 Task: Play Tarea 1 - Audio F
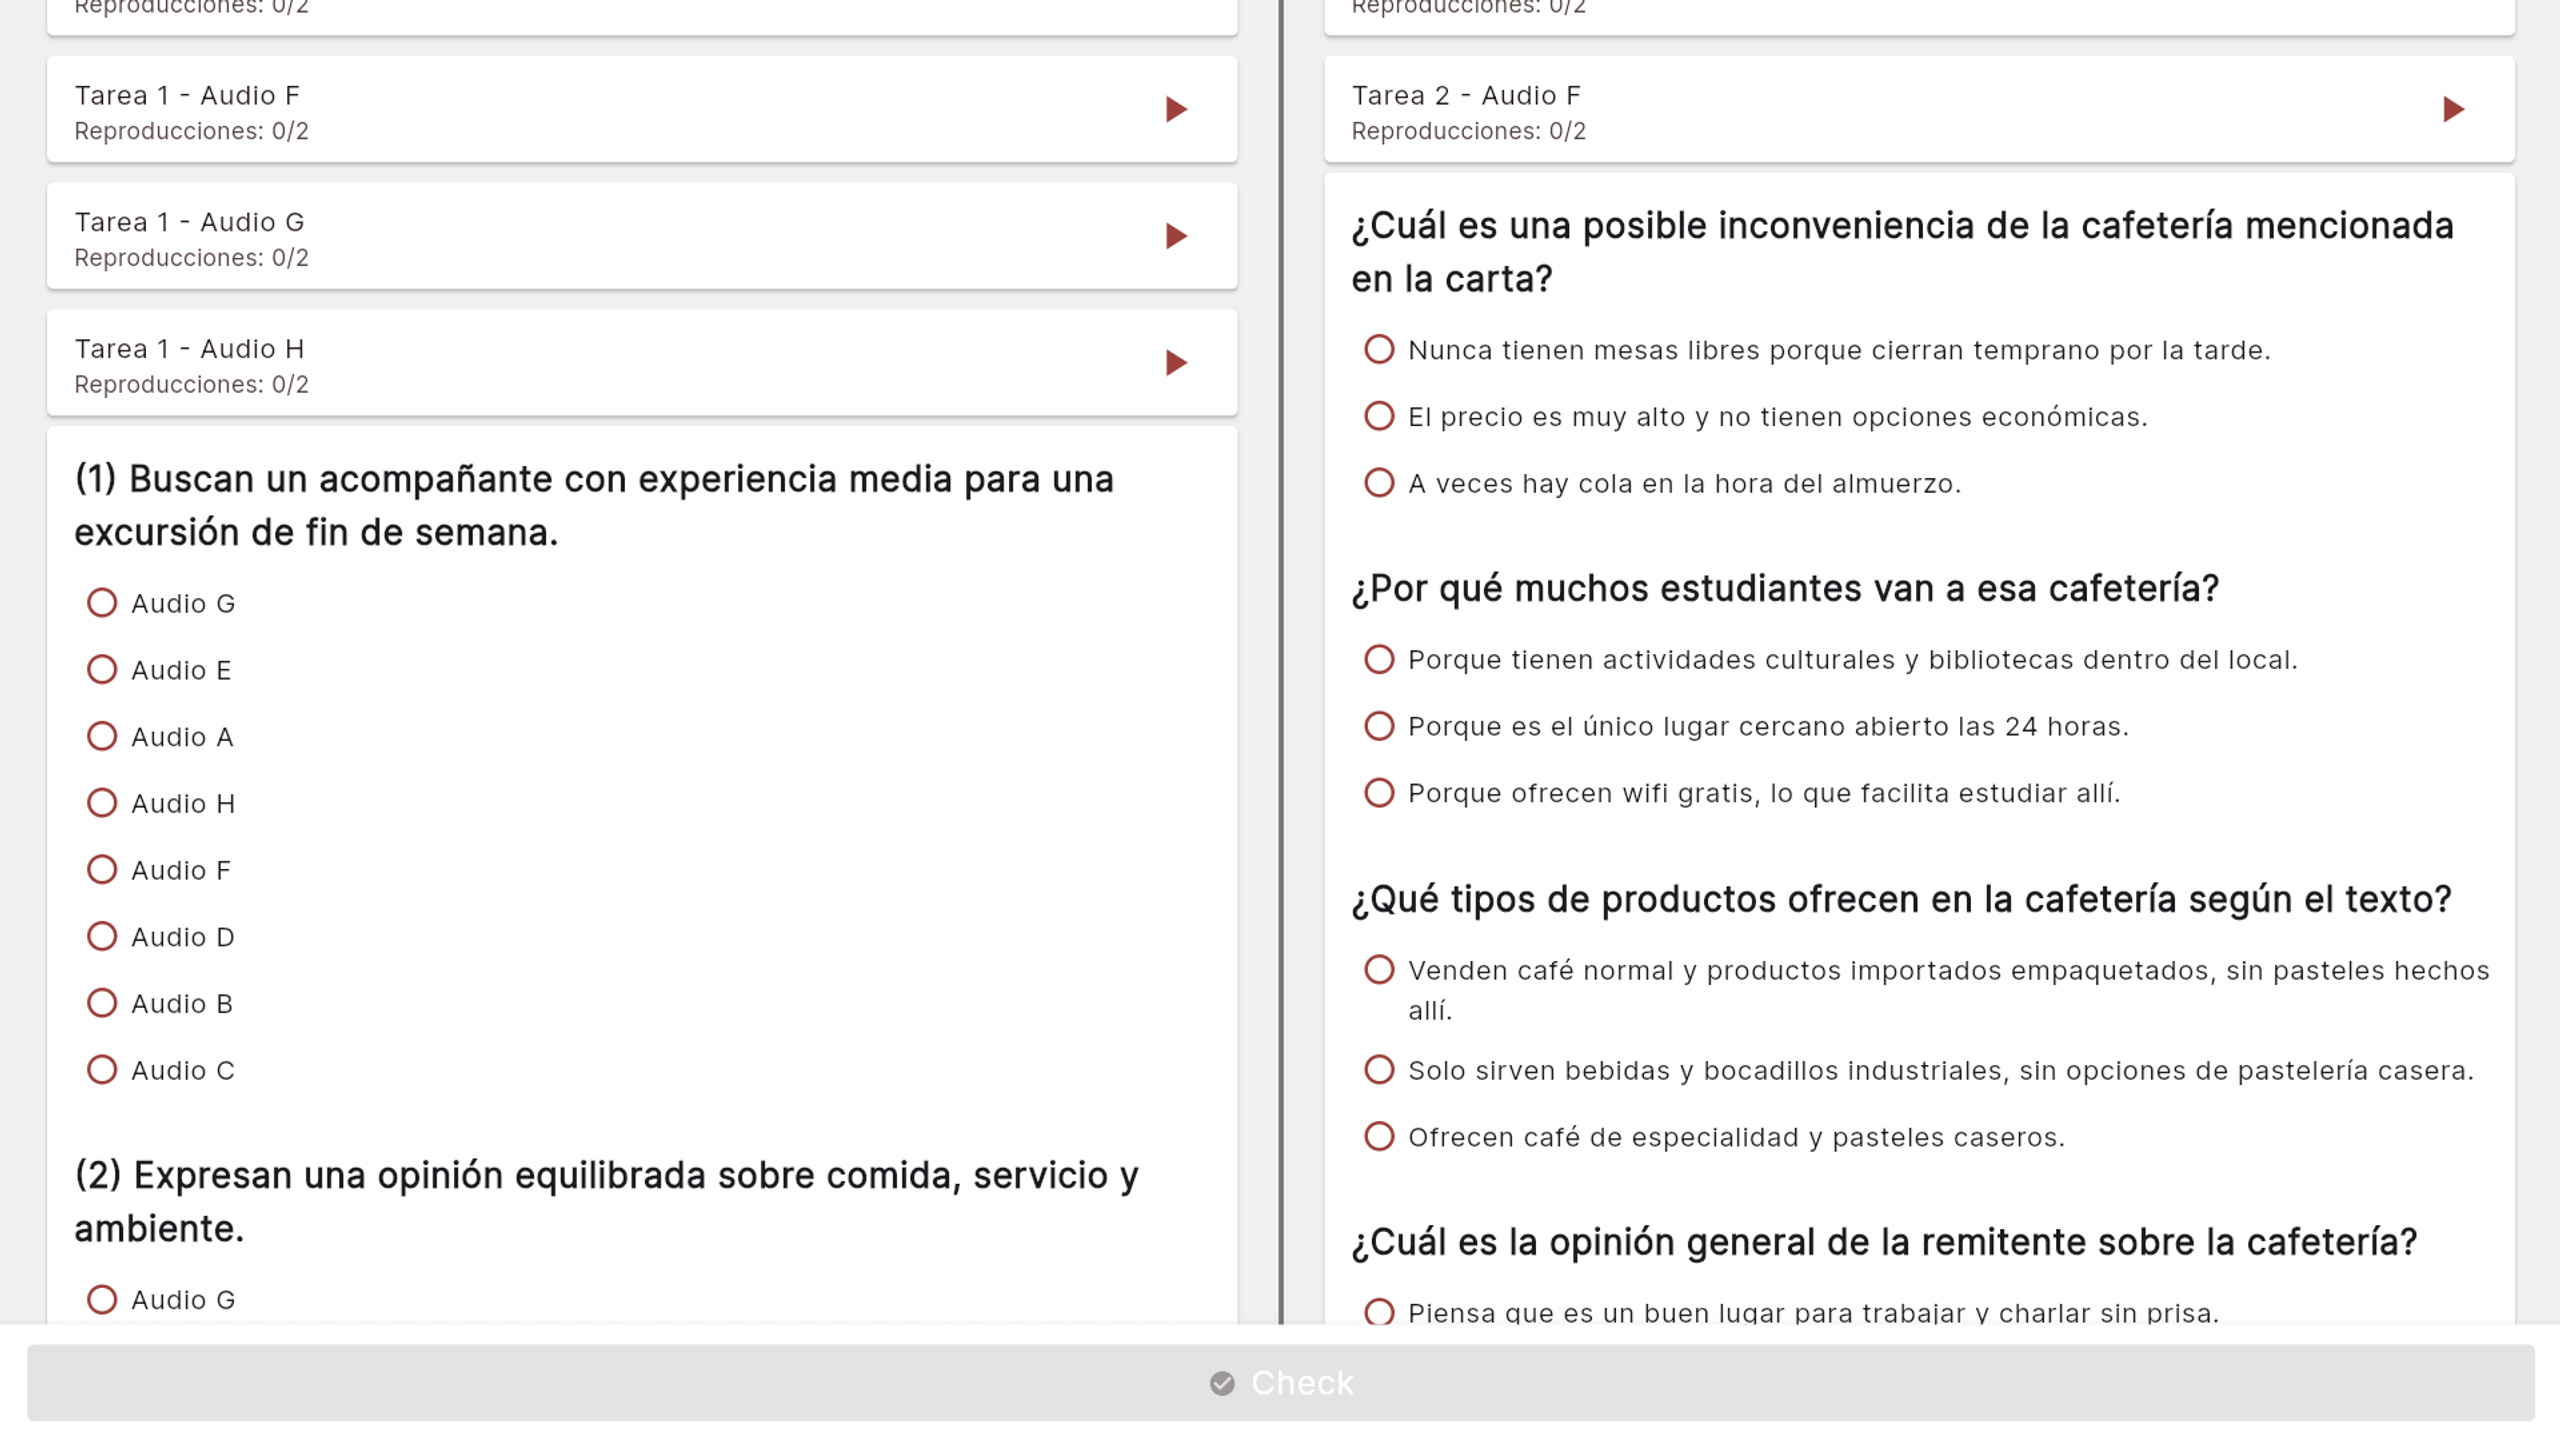[x=1176, y=109]
